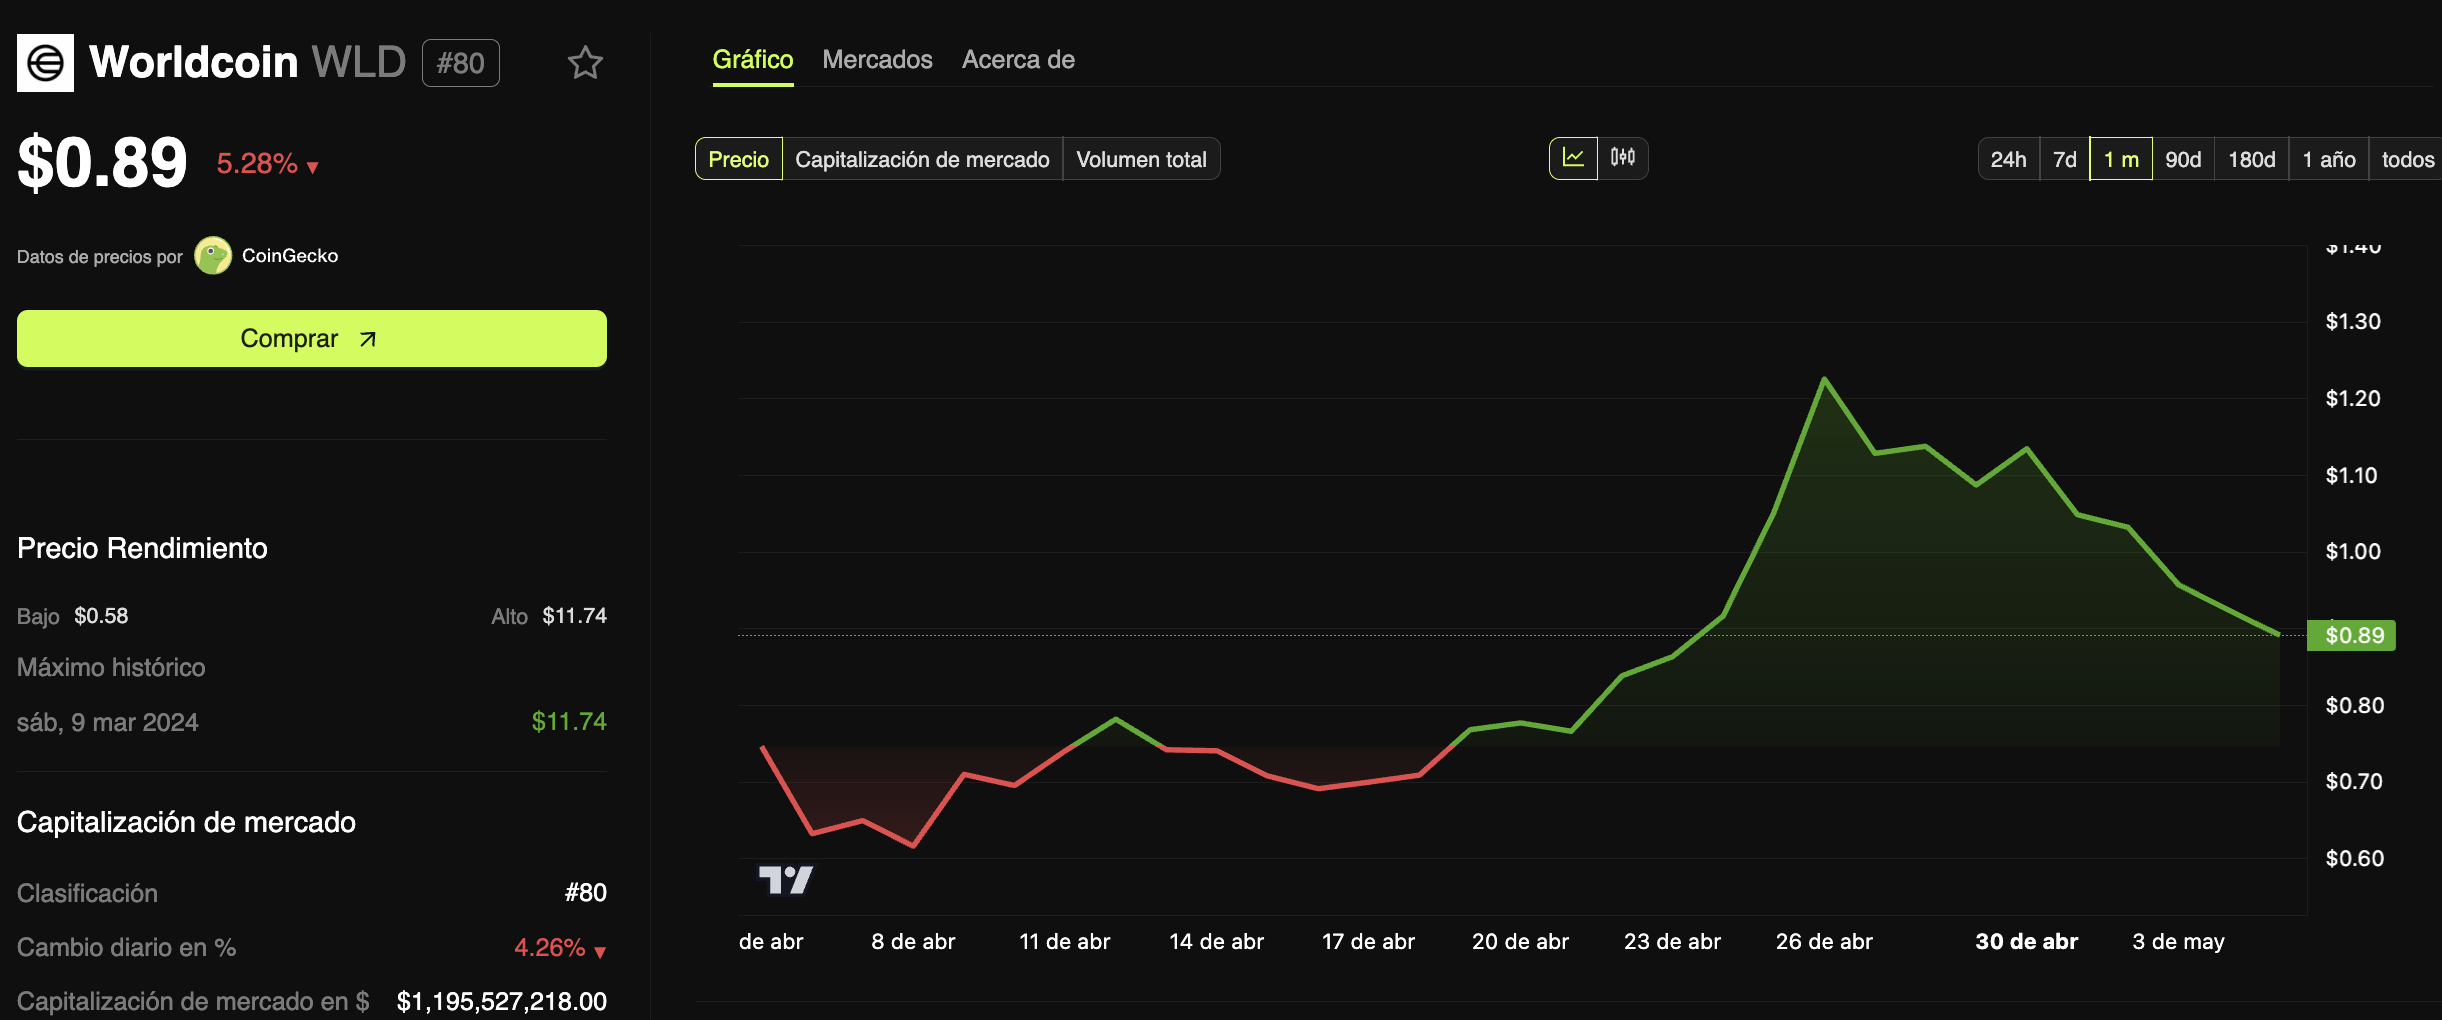Screen dimensions: 2442x1020
Task: Click the Comprar button
Action: (312, 338)
